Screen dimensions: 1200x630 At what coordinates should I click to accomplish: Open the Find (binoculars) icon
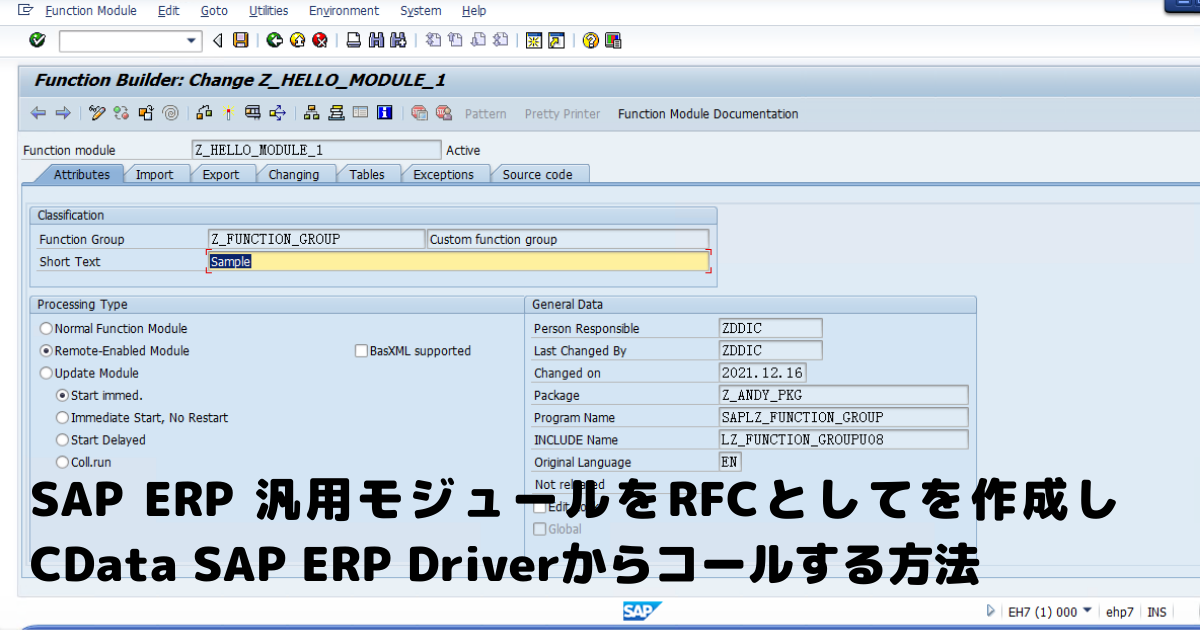(x=374, y=41)
